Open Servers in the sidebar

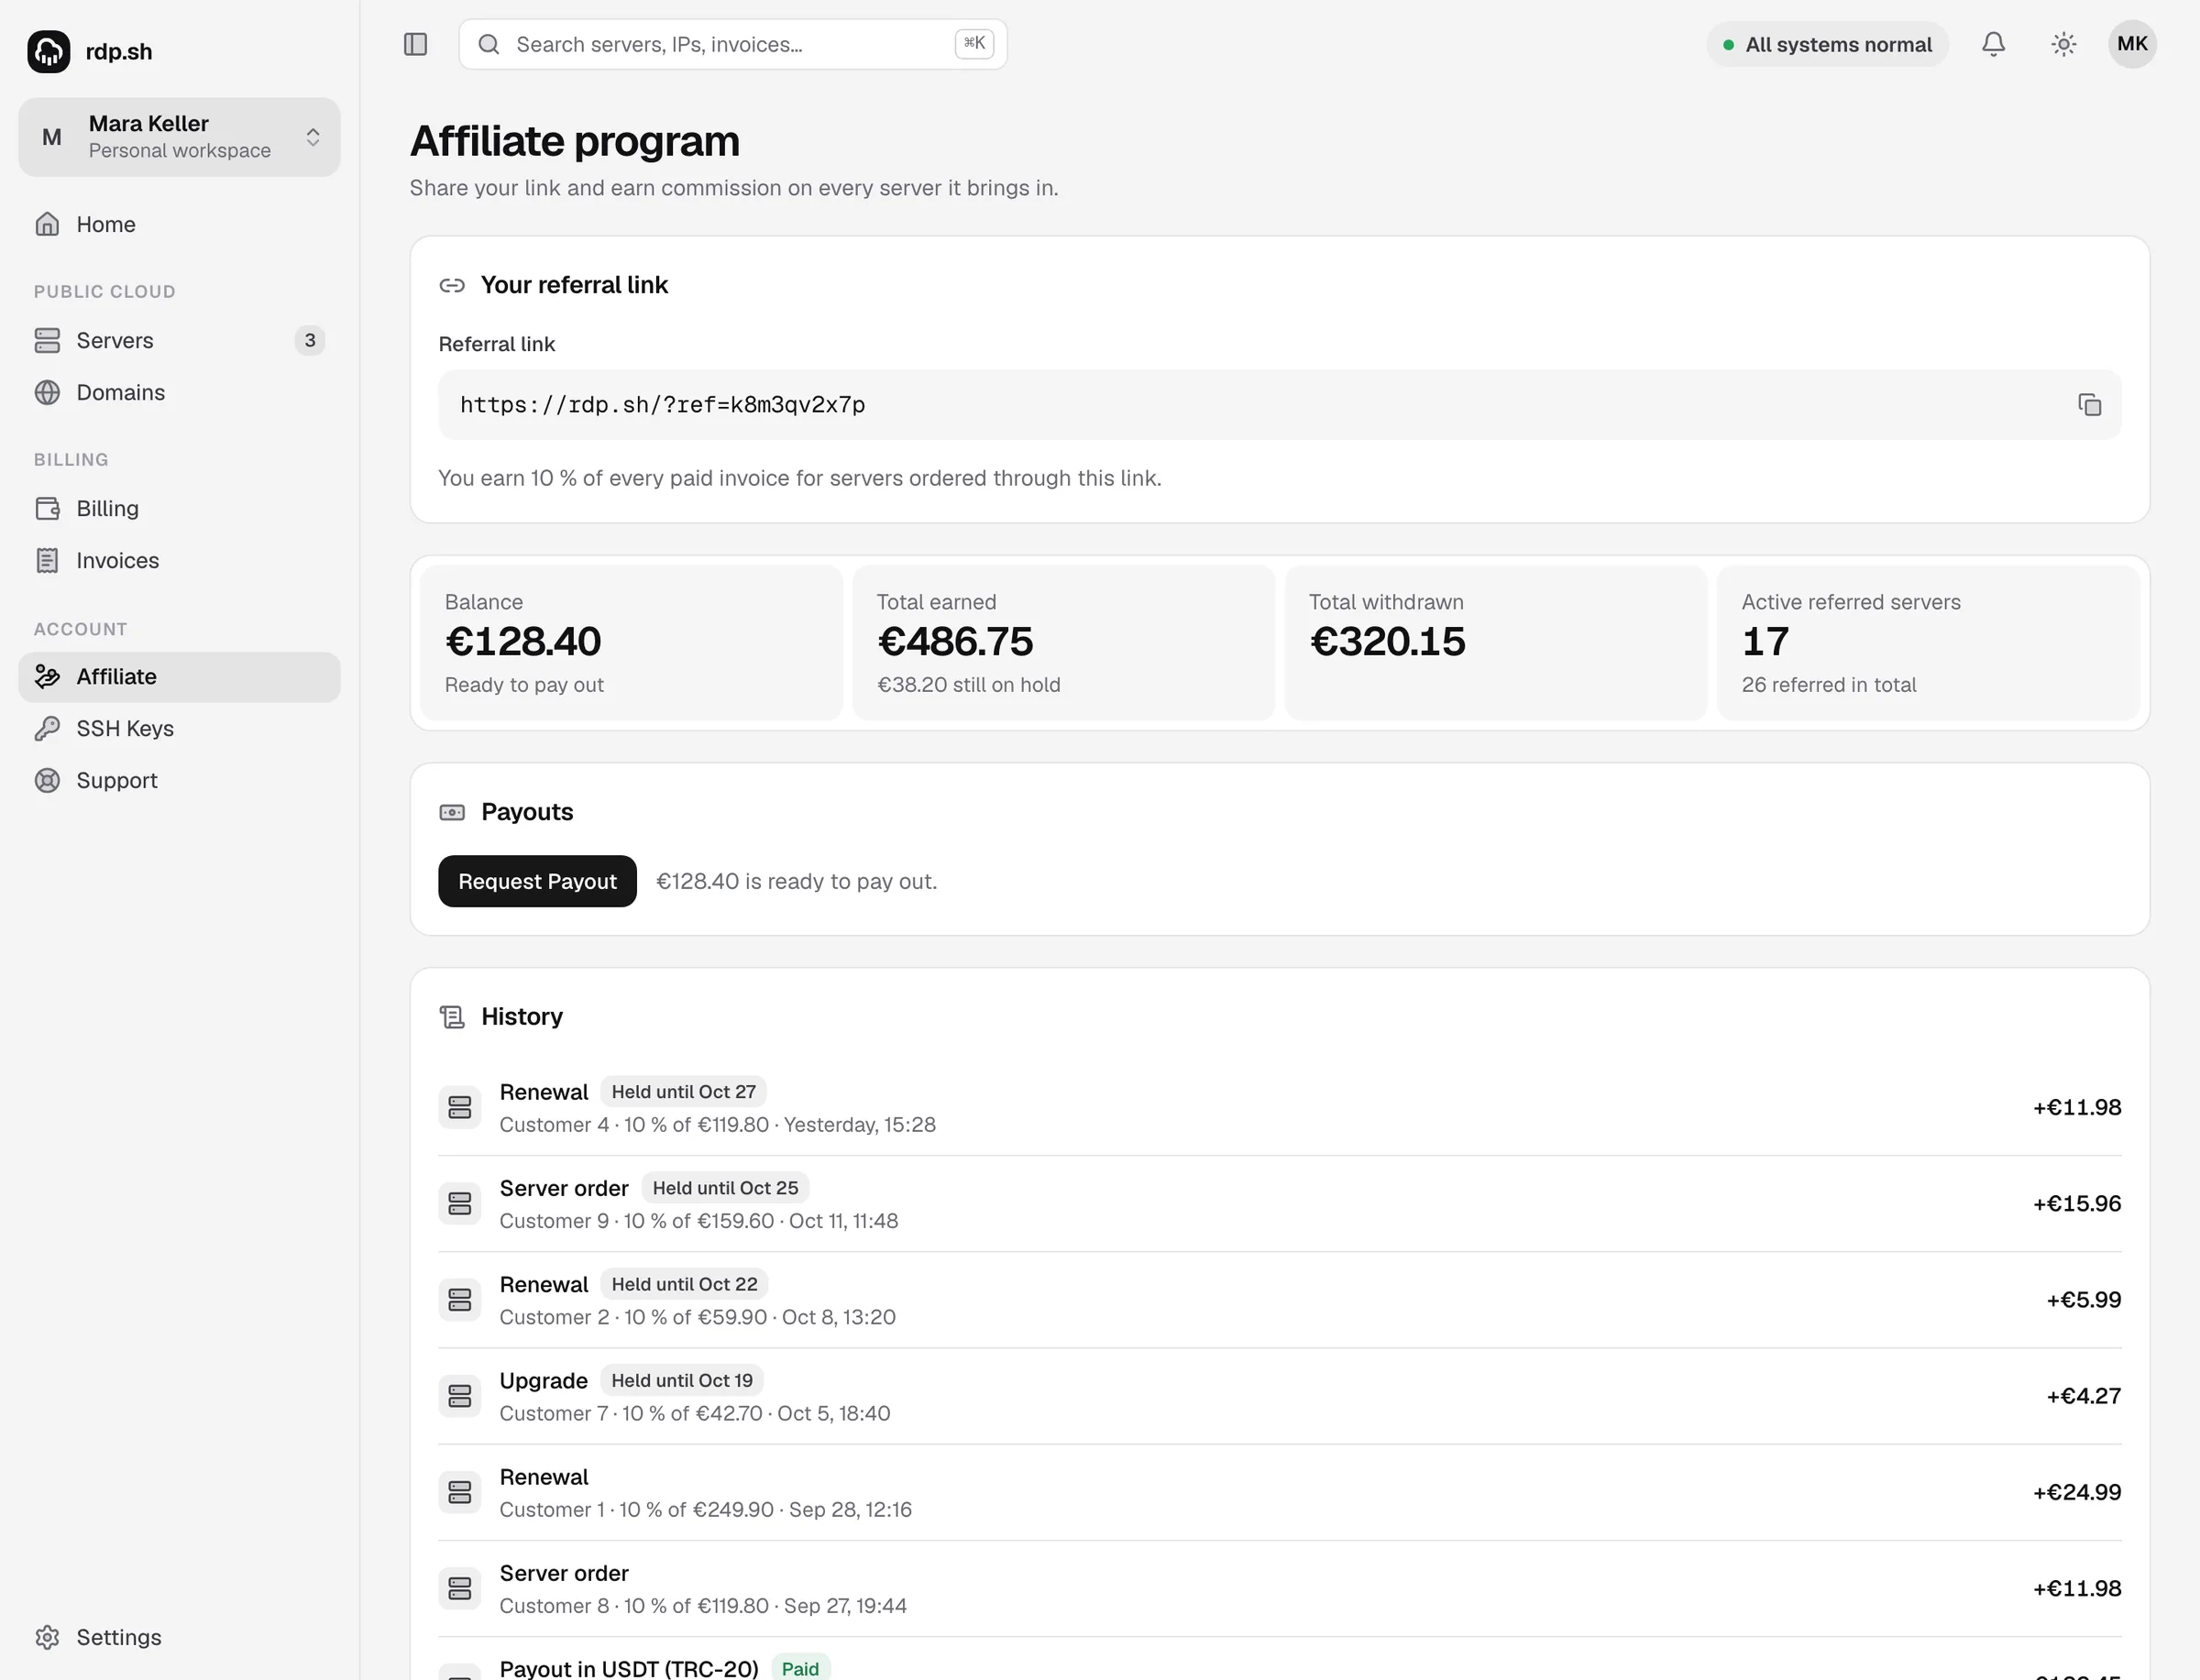(x=179, y=340)
